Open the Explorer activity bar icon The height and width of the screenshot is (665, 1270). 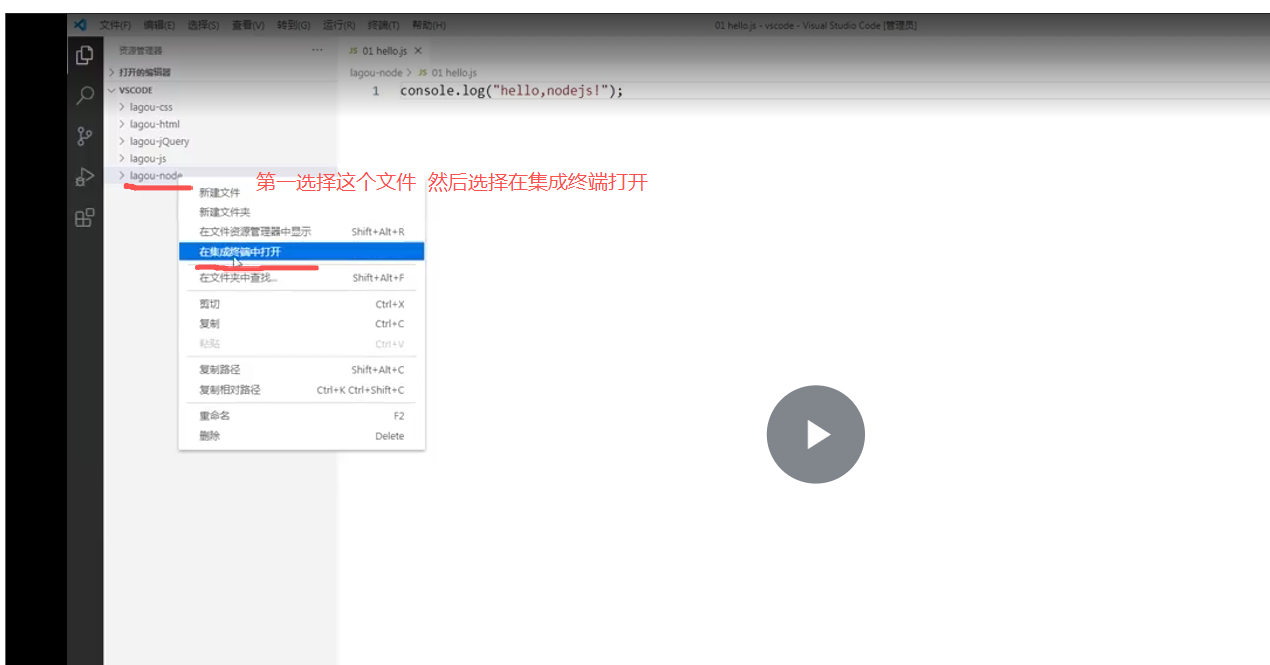point(85,55)
